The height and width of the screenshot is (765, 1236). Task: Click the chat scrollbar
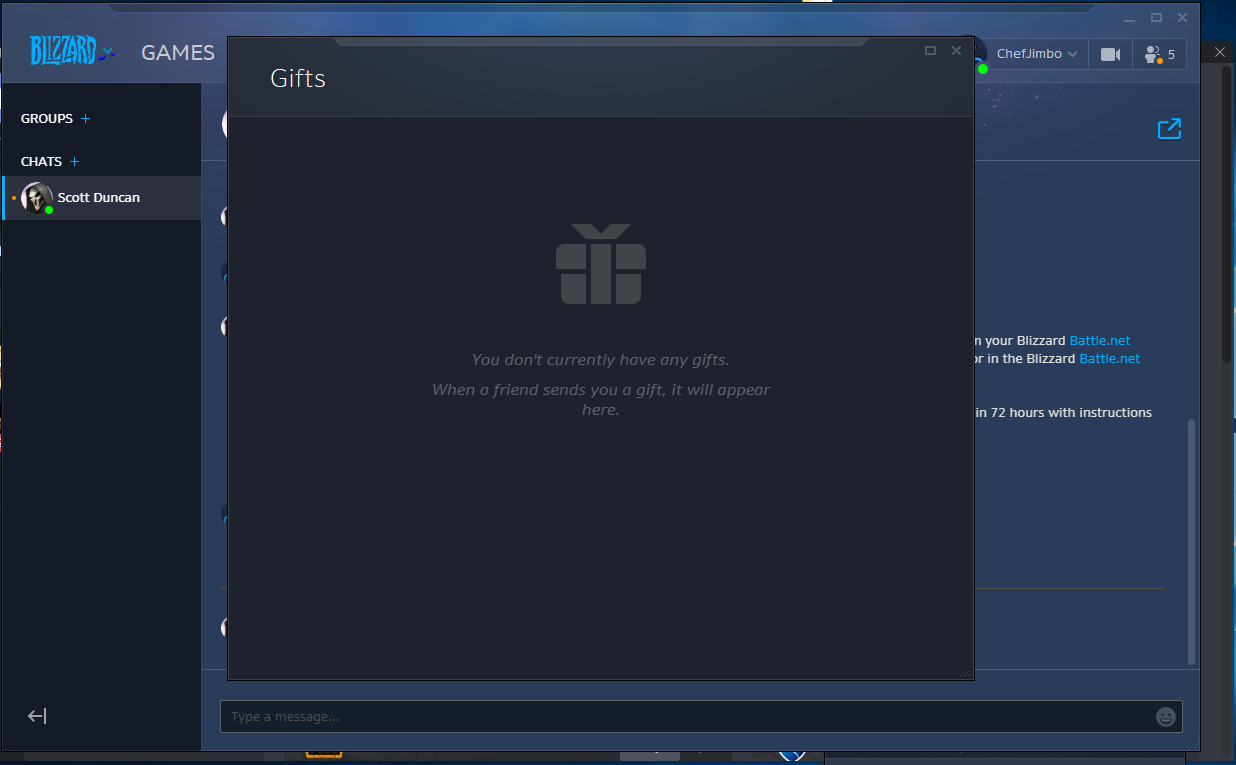pyautogui.click(x=1191, y=540)
